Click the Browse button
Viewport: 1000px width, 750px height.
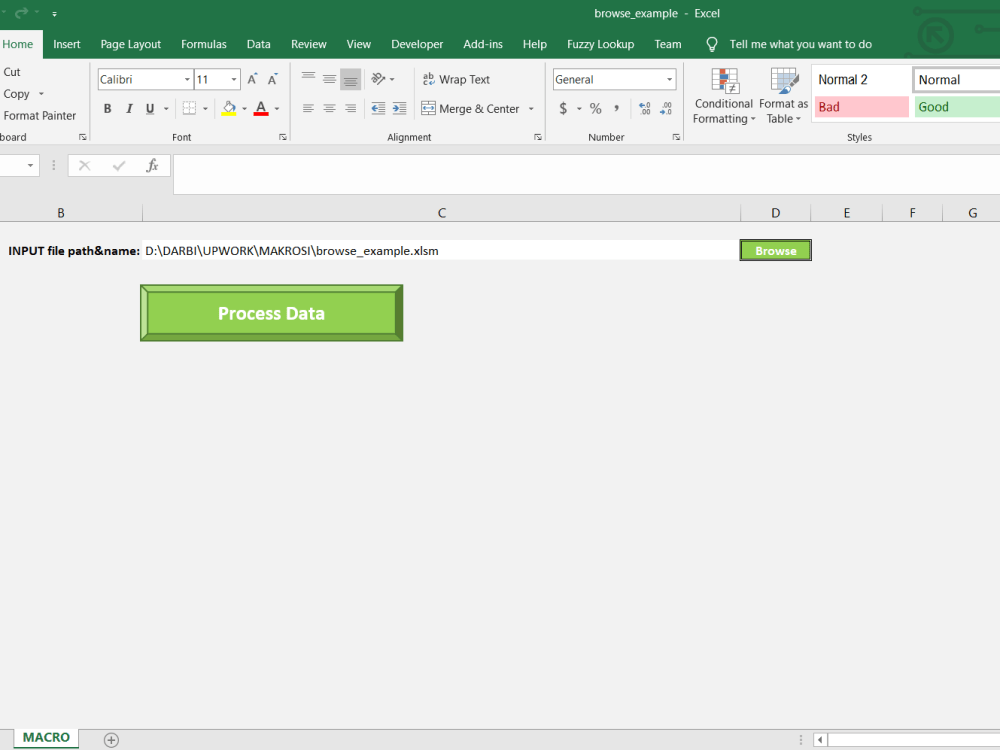[775, 250]
